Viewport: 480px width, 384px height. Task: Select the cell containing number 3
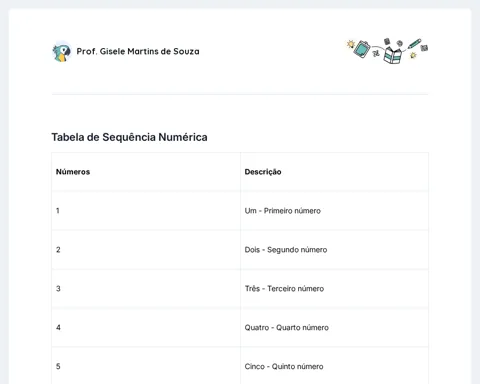click(146, 289)
